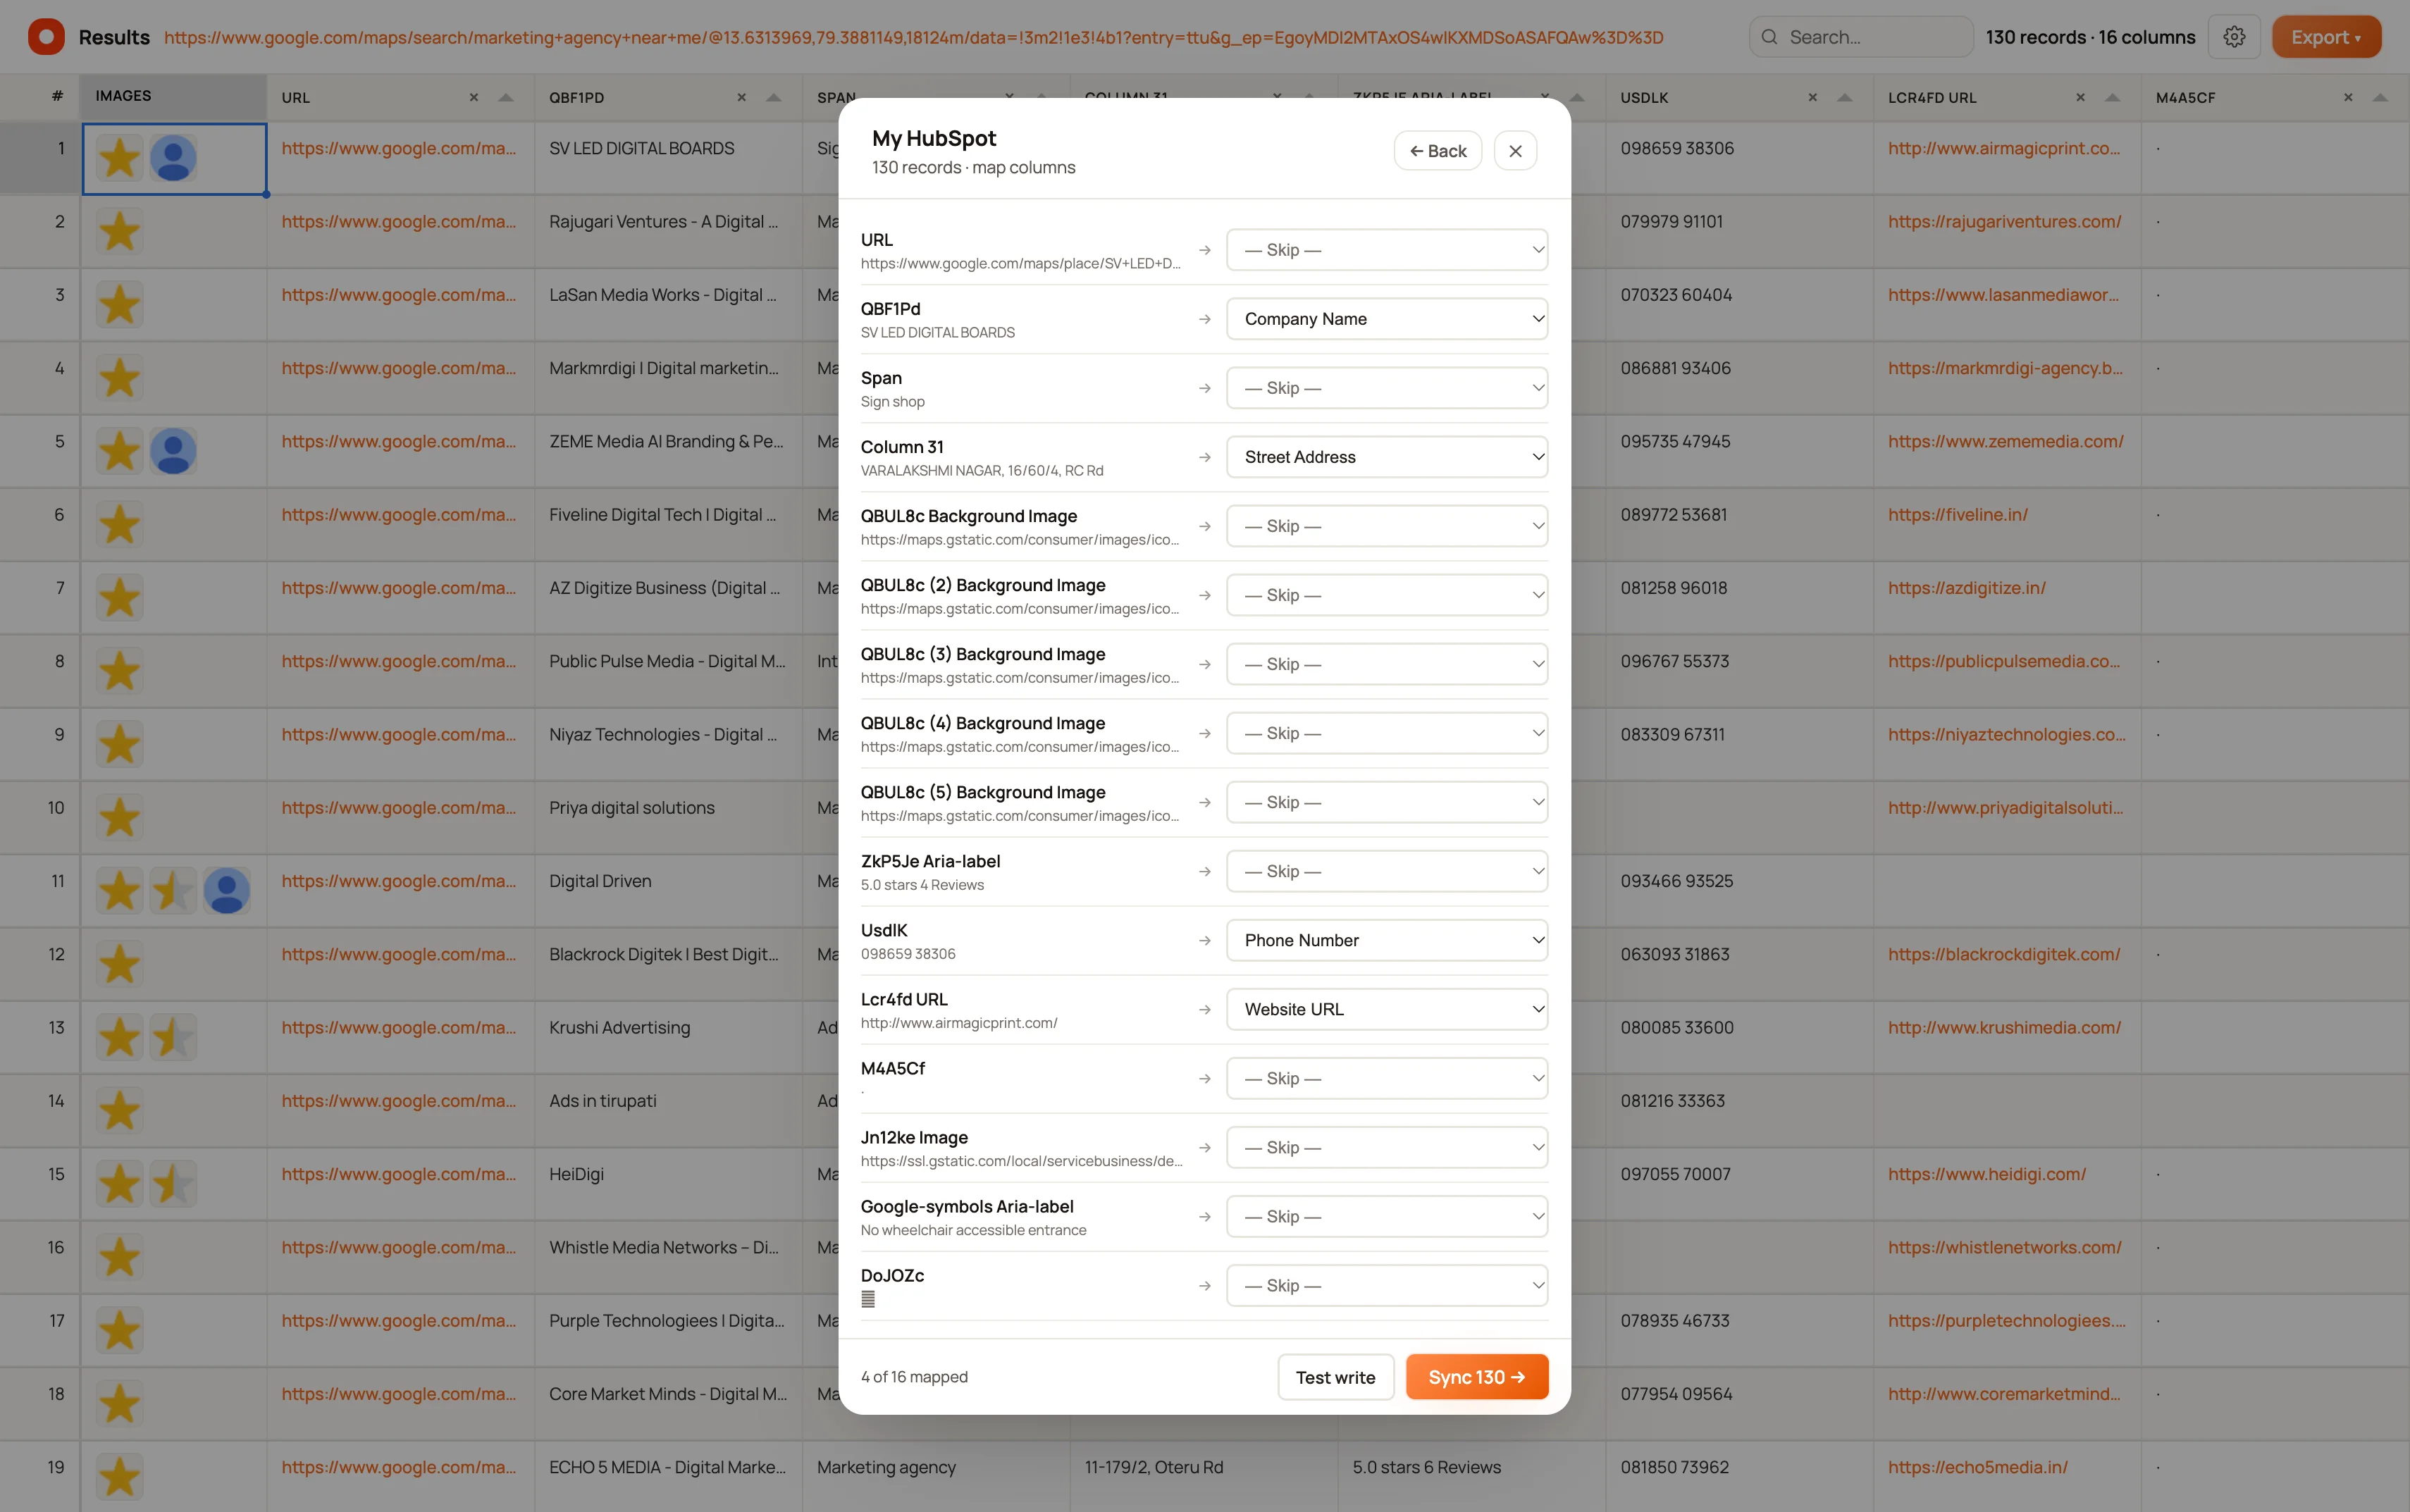Screen dimensions: 2410x1512
Task: Open the Span field mapping dropdown
Action: pyautogui.click(x=1387, y=388)
